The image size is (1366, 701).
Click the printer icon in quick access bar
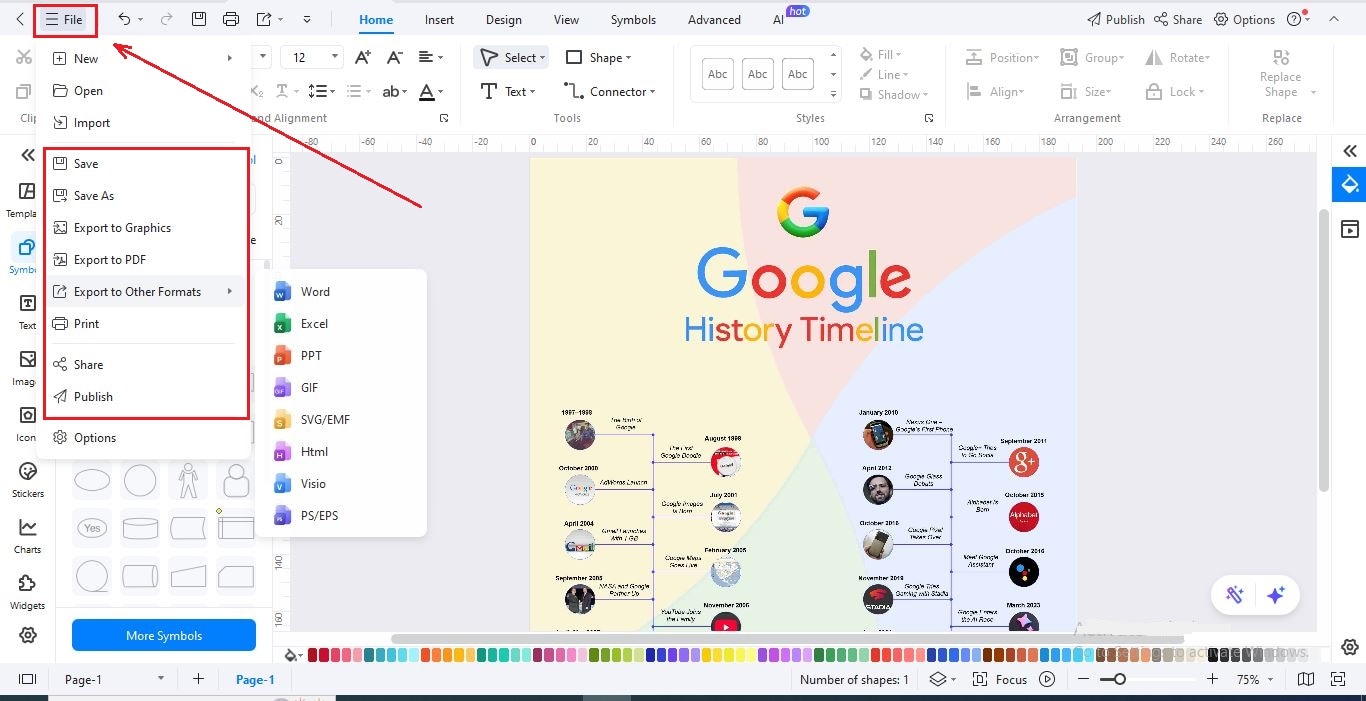[x=231, y=19]
